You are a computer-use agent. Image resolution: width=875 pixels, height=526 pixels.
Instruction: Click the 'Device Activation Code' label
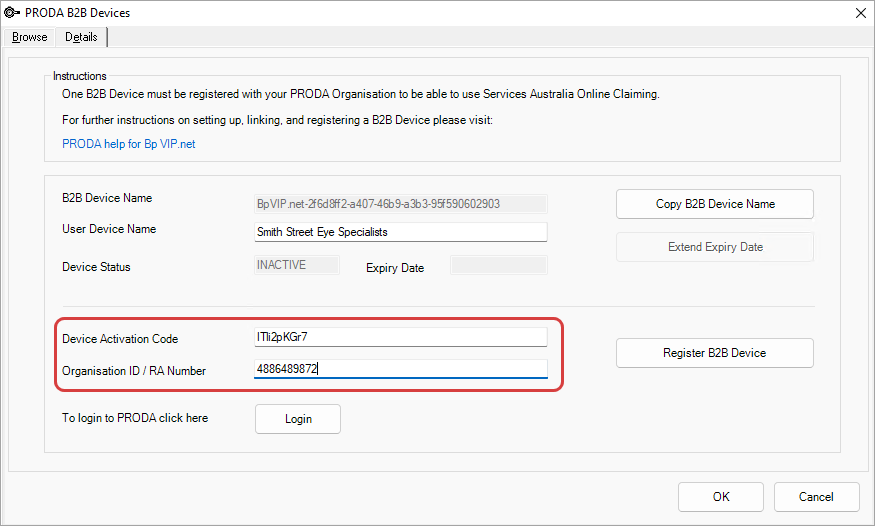tap(120, 339)
